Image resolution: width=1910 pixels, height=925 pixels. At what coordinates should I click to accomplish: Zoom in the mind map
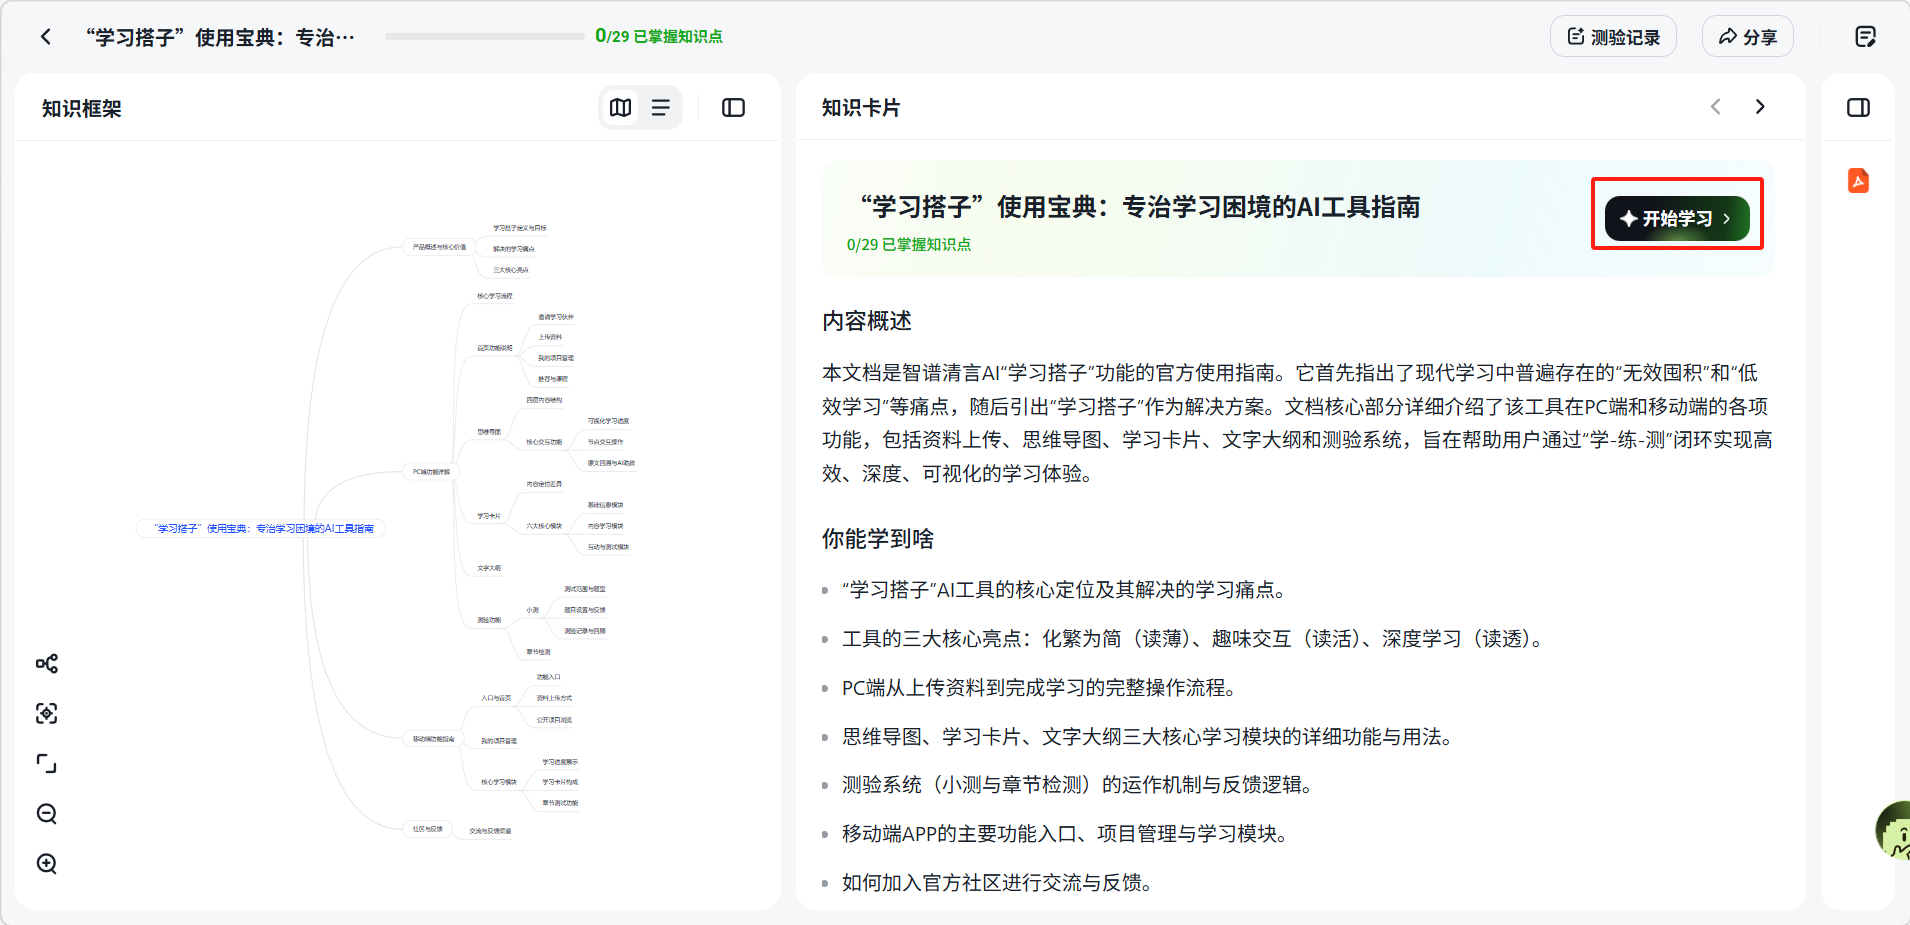[47, 864]
